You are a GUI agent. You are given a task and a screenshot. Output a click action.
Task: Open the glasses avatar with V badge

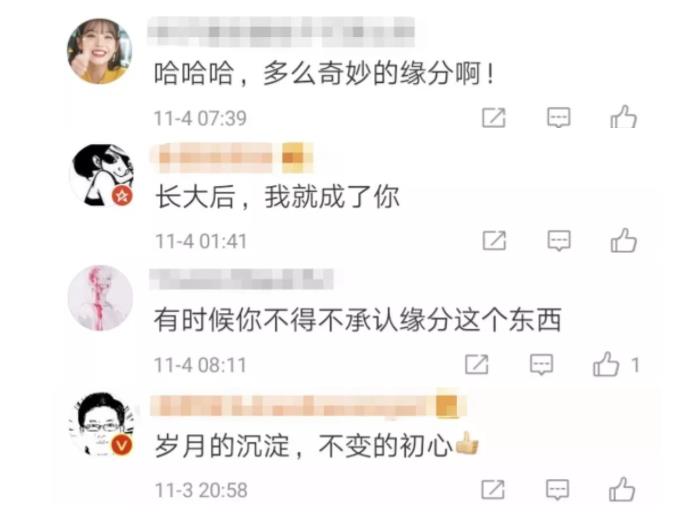(101, 424)
